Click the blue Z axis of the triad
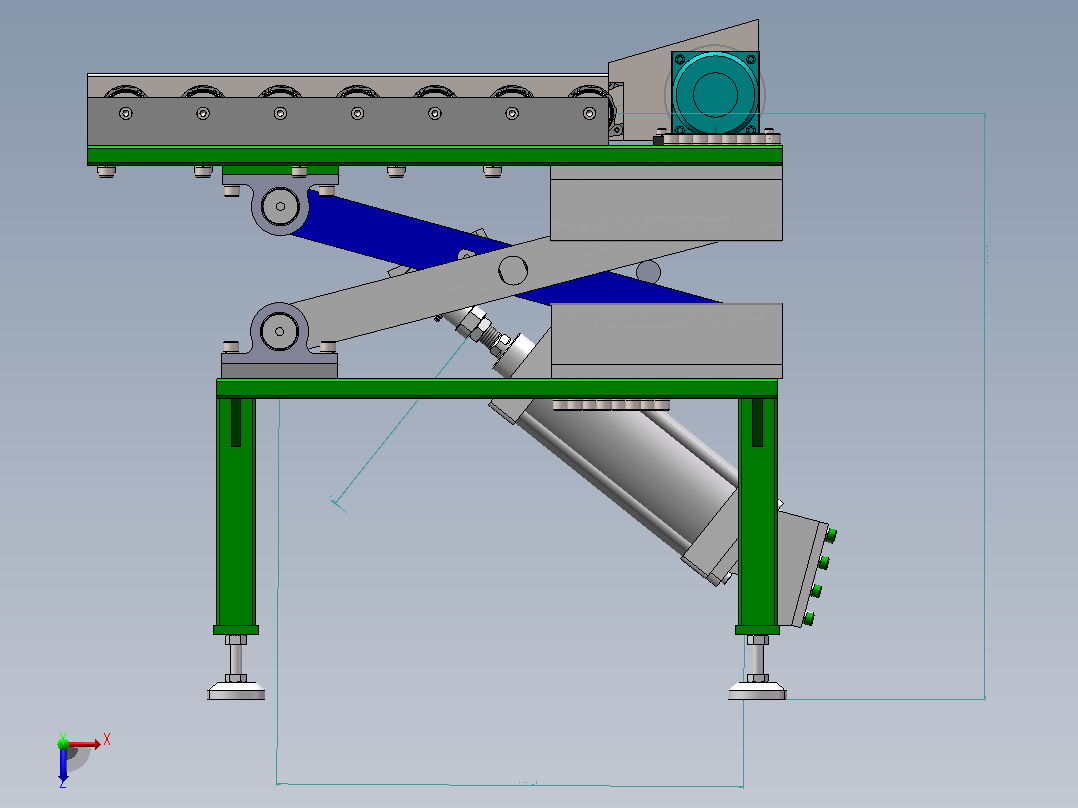The height and width of the screenshot is (808, 1078). (x=63, y=765)
